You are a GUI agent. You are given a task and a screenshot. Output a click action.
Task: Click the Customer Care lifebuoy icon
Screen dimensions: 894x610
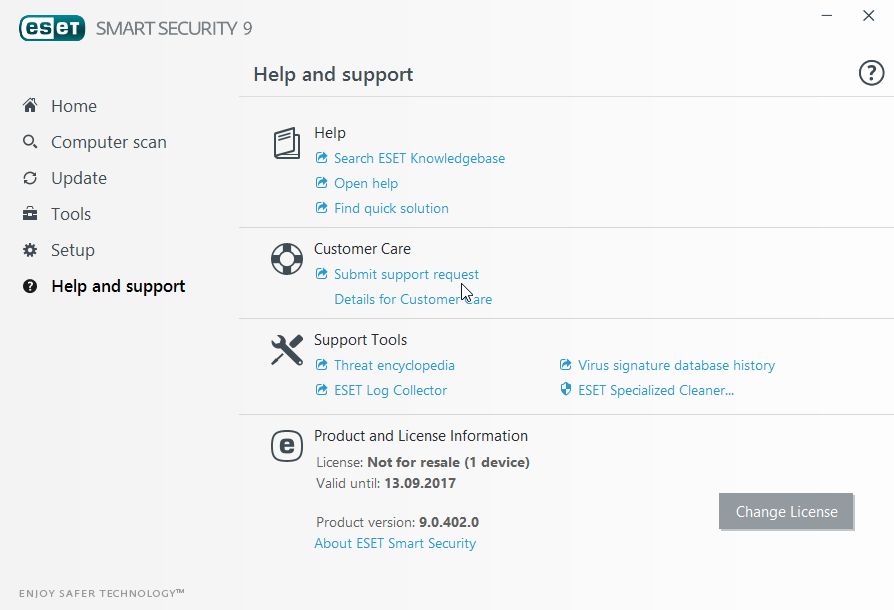coord(287,260)
